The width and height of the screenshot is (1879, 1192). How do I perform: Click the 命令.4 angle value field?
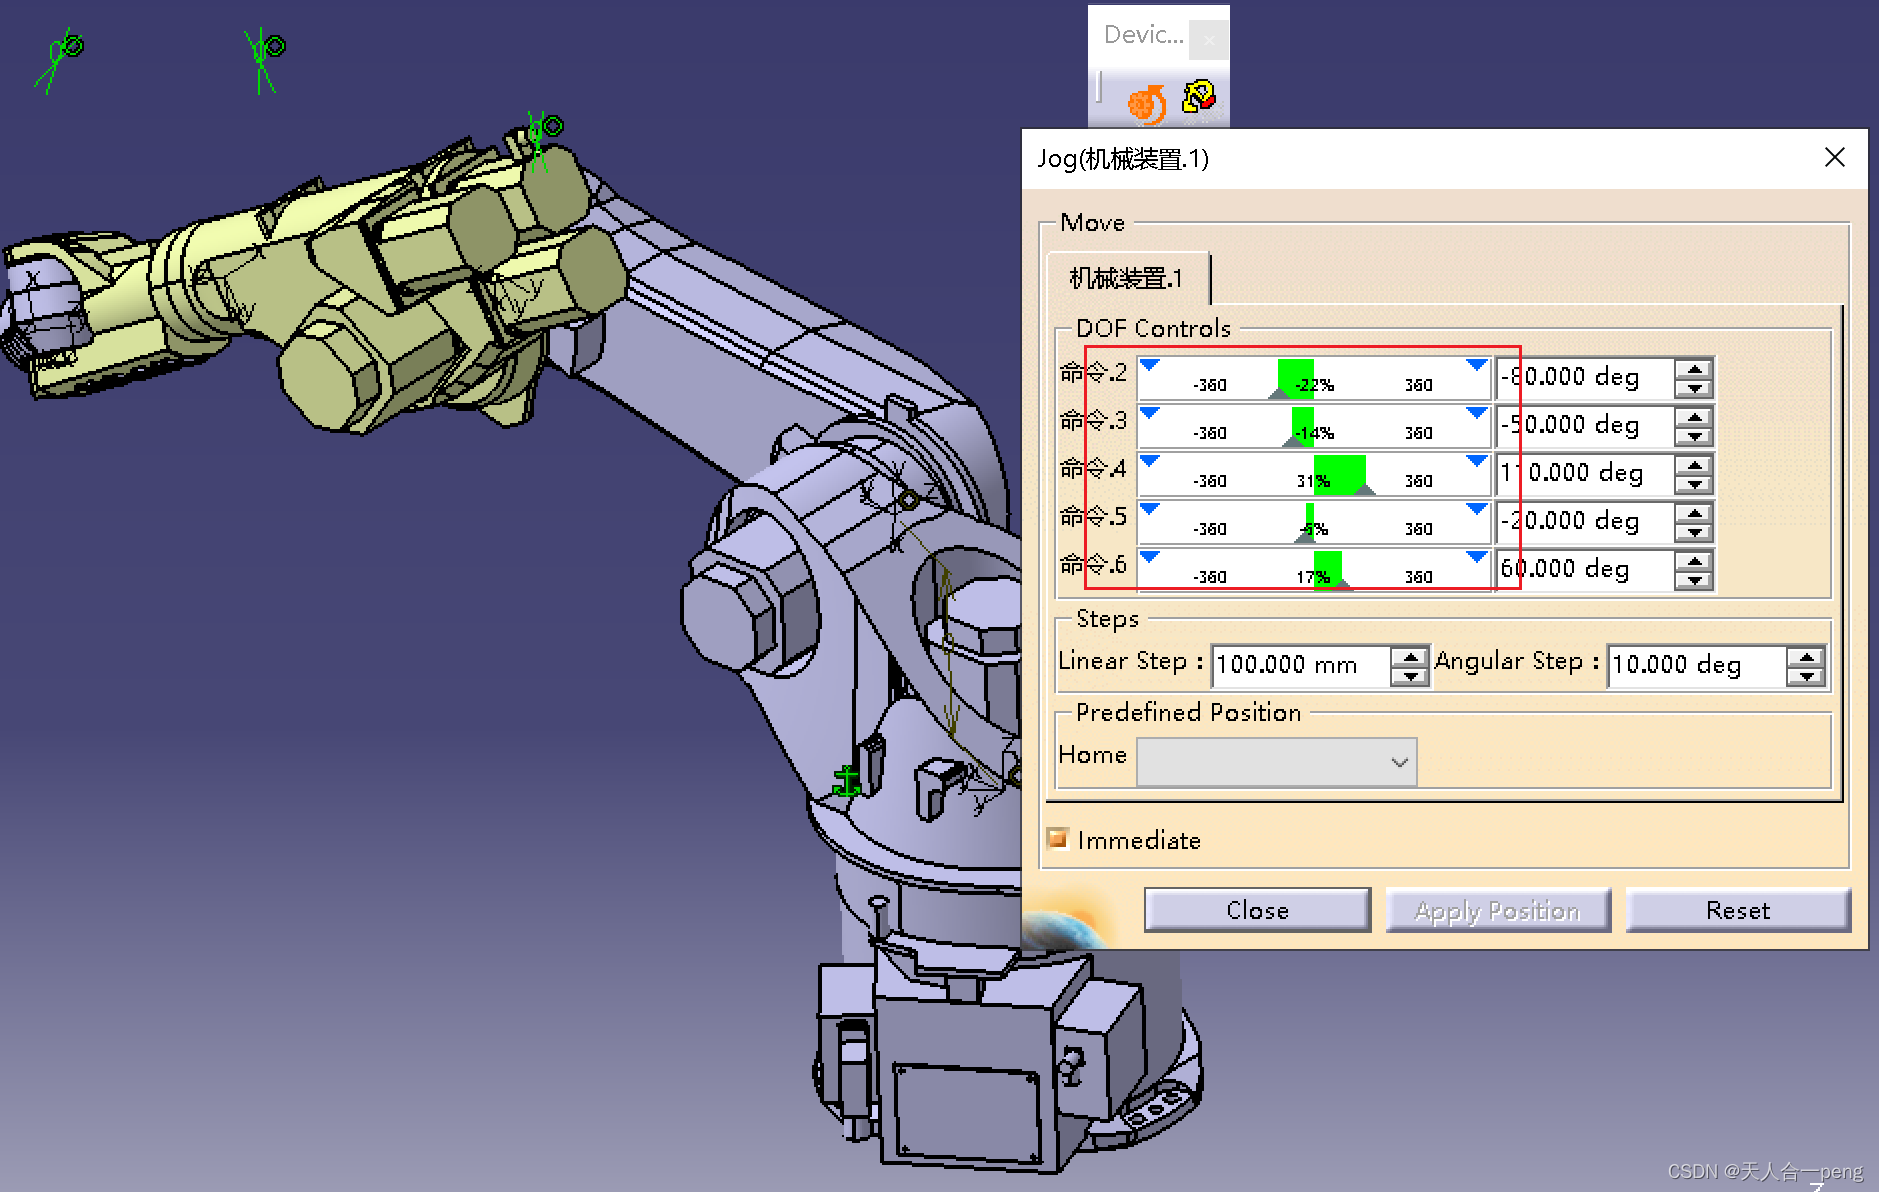(1584, 474)
